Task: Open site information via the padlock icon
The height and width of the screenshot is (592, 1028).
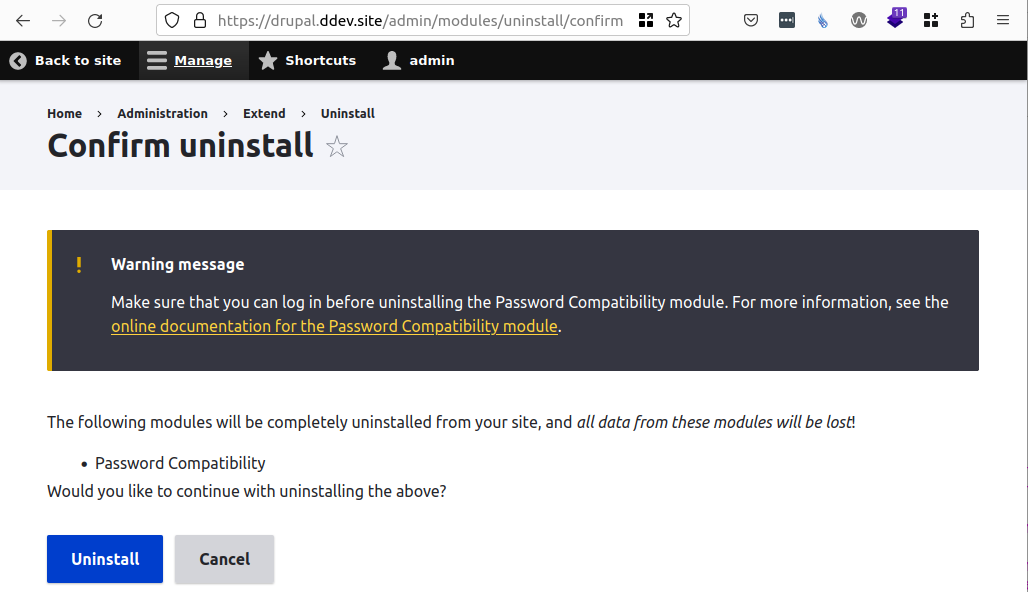Action: [x=203, y=20]
